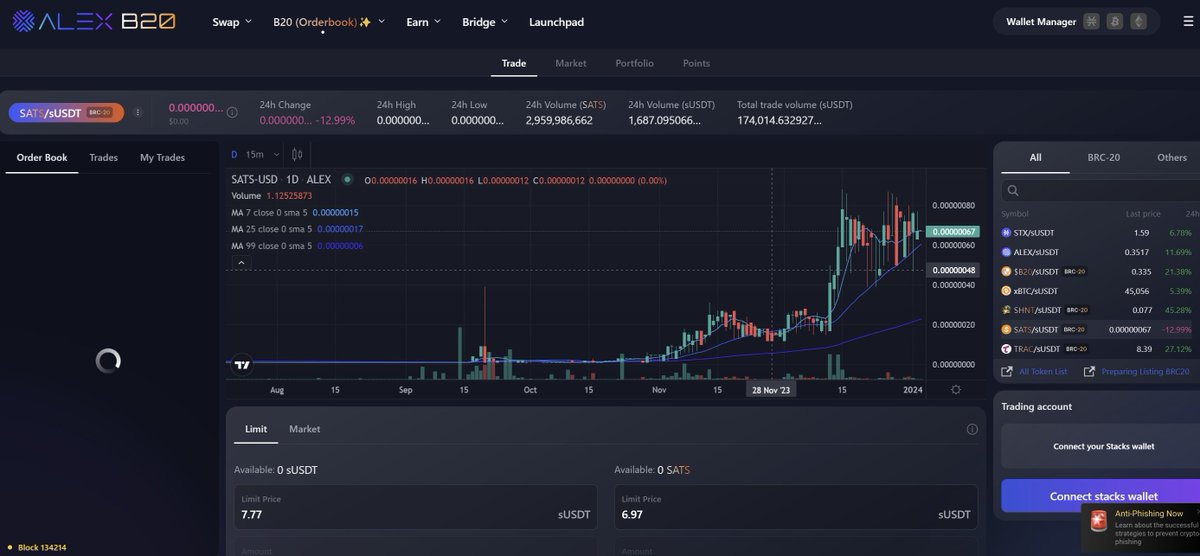Select the All token filter tab

pos(1035,157)
